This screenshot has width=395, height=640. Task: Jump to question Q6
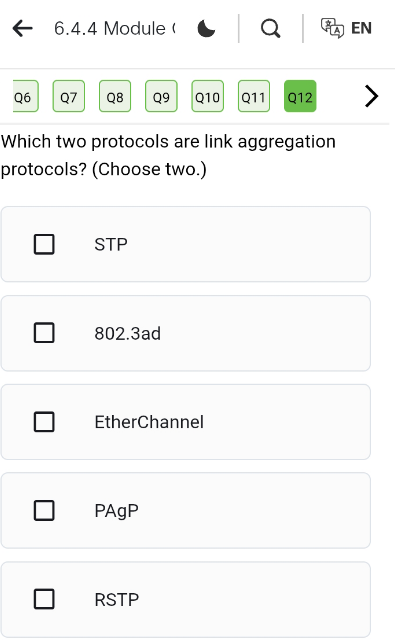[x=25, y=96]
